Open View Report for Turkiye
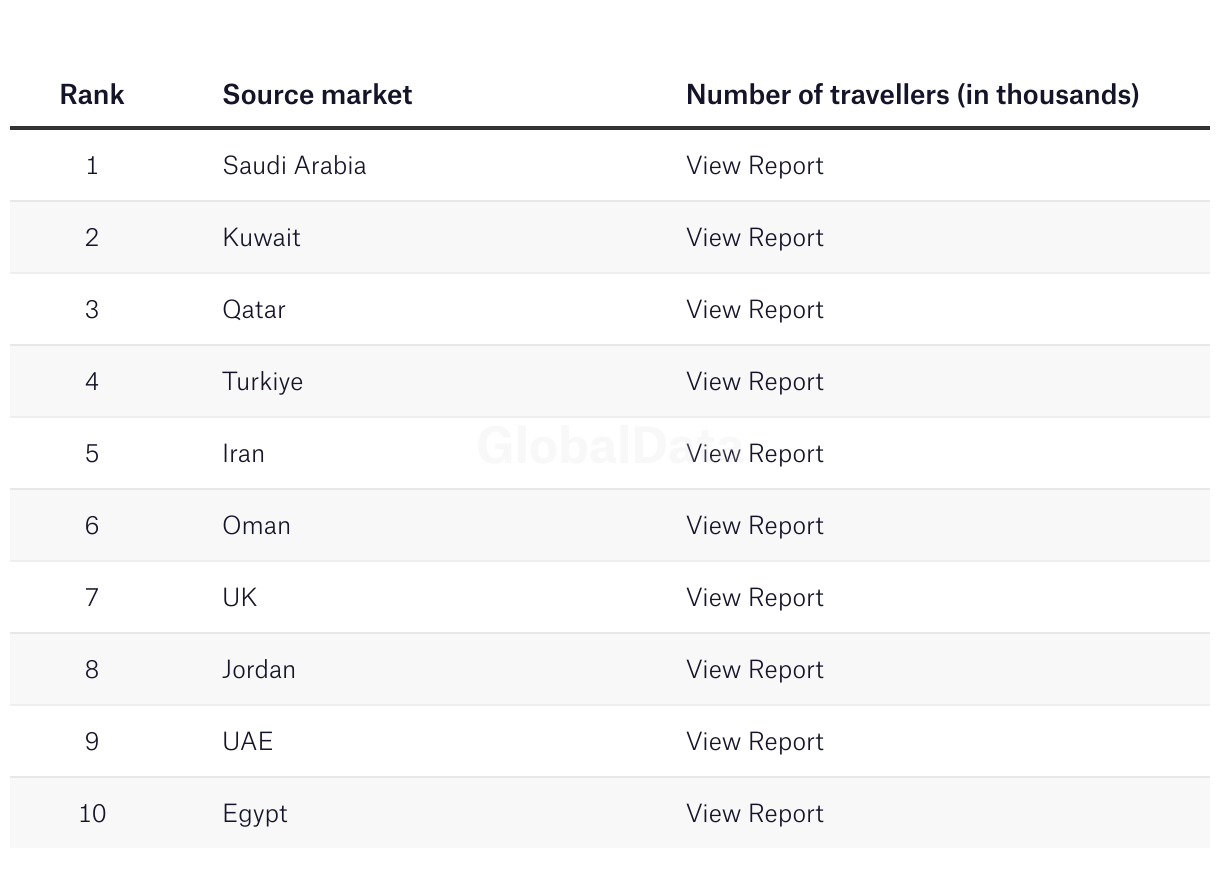1220x890 pixels. point(754,382)
